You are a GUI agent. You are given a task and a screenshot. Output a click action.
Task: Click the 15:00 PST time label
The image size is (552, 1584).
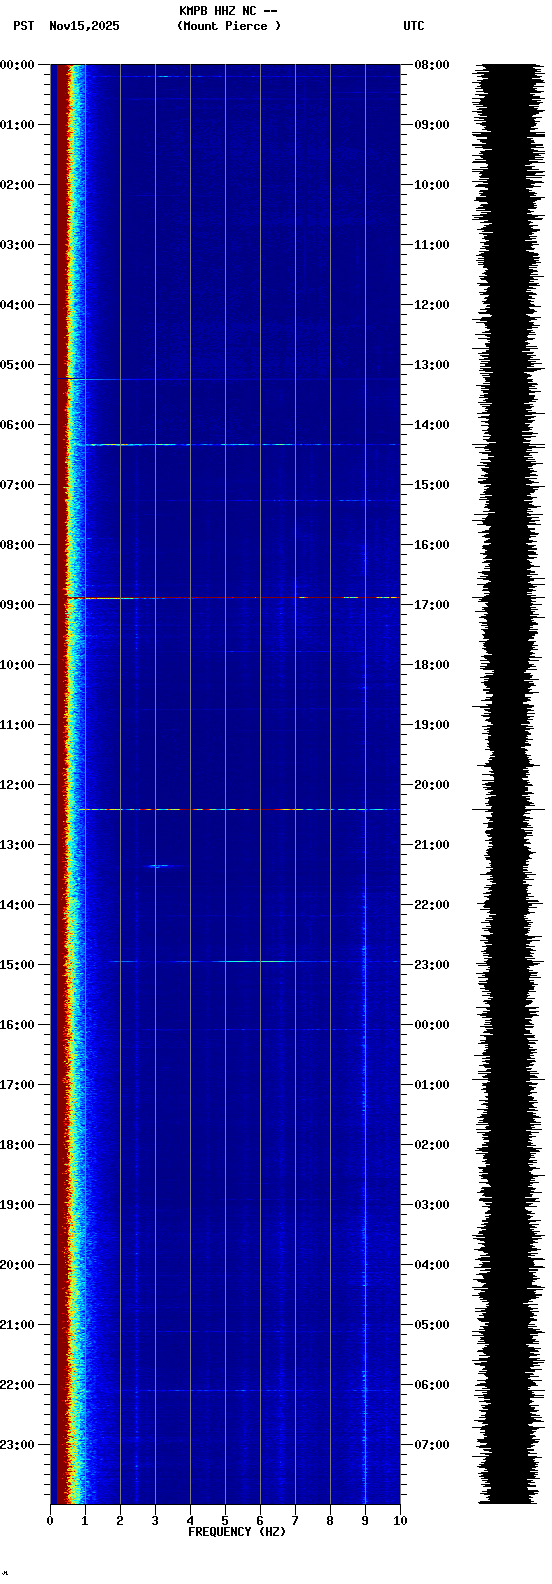17,965
